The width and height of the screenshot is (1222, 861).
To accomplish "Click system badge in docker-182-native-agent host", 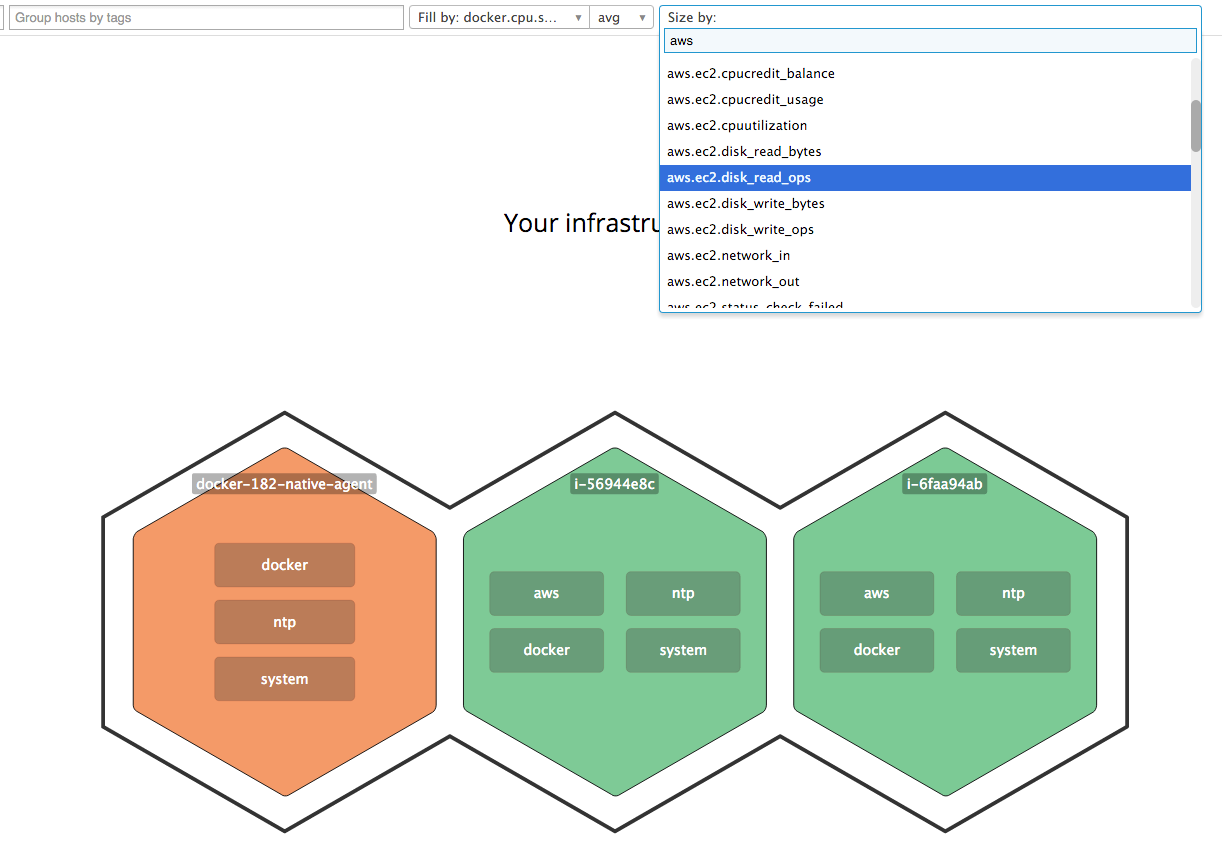I will point(284,679).
